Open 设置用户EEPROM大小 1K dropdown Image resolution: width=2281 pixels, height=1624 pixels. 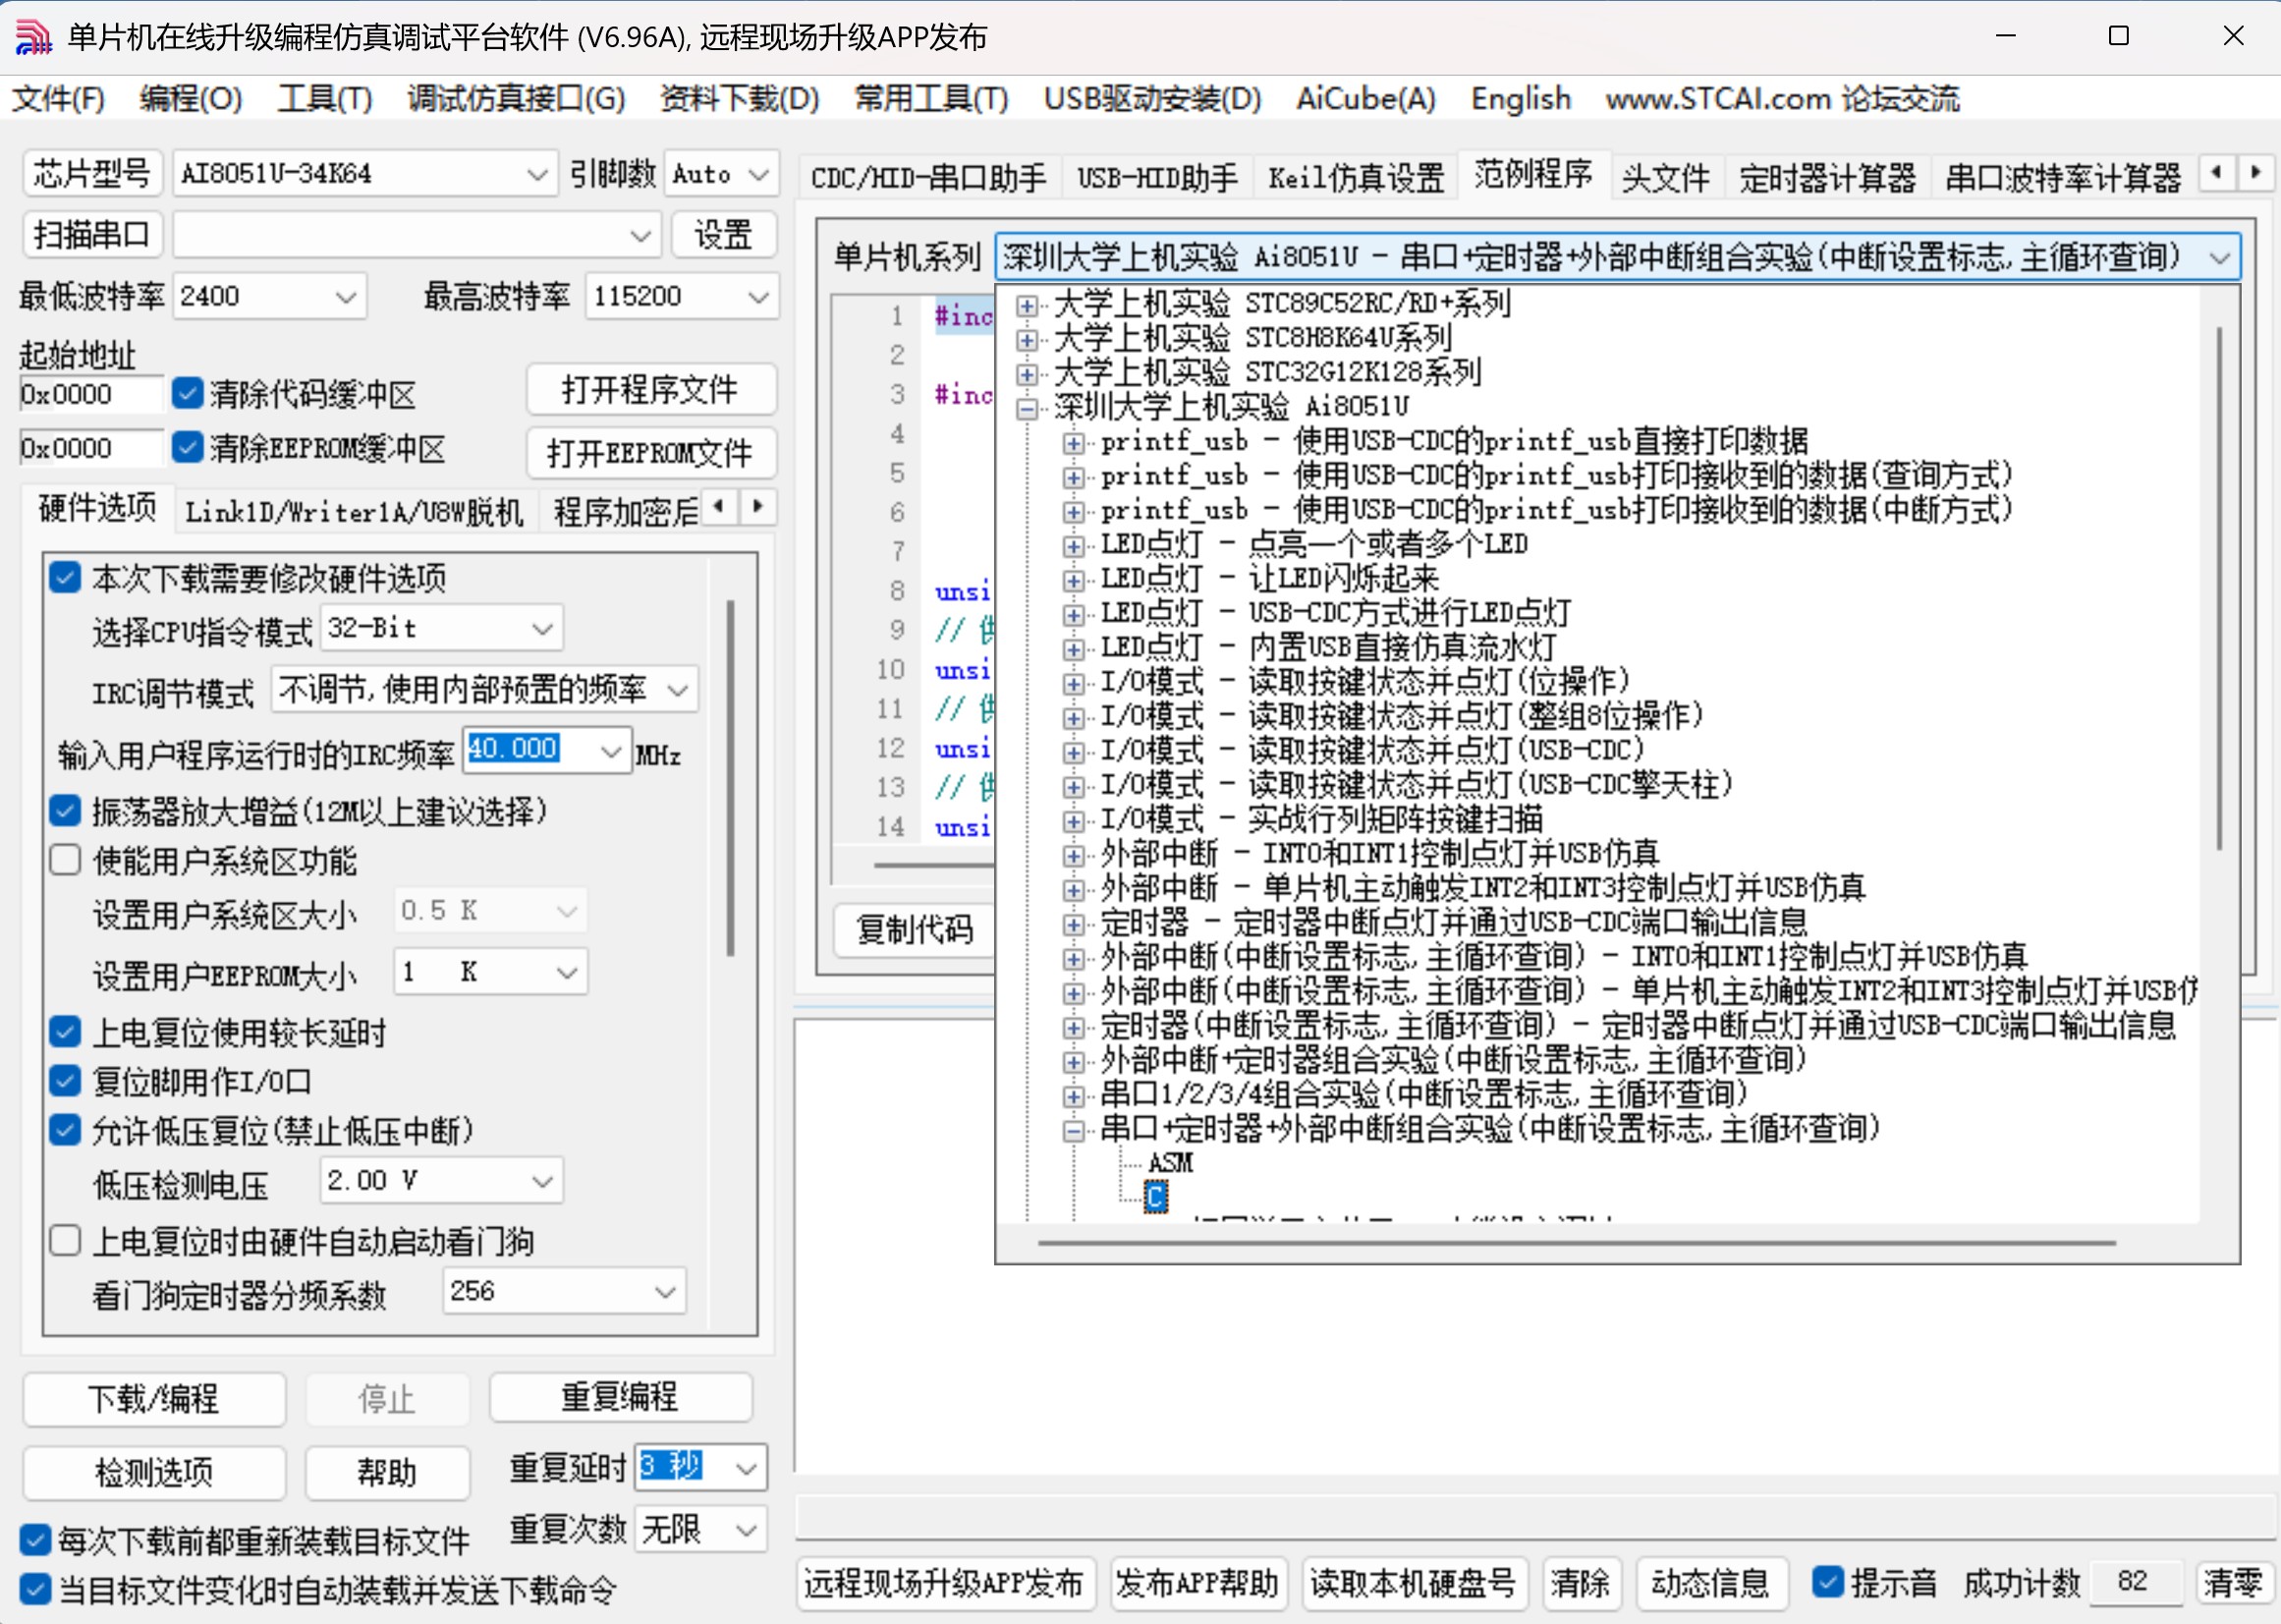(491, 972)
